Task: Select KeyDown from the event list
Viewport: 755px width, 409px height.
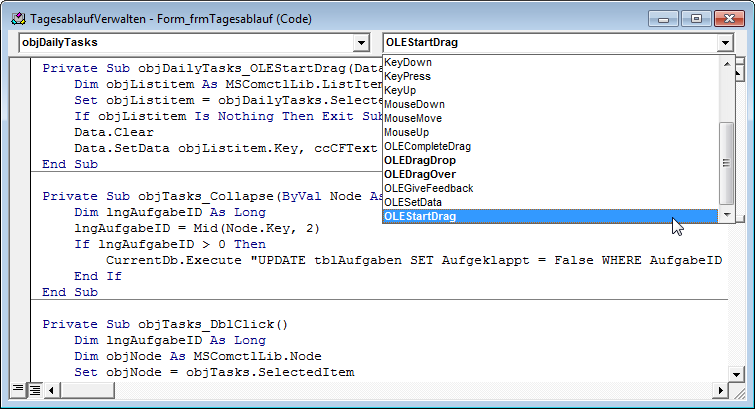Action: [x=409, y=62]
